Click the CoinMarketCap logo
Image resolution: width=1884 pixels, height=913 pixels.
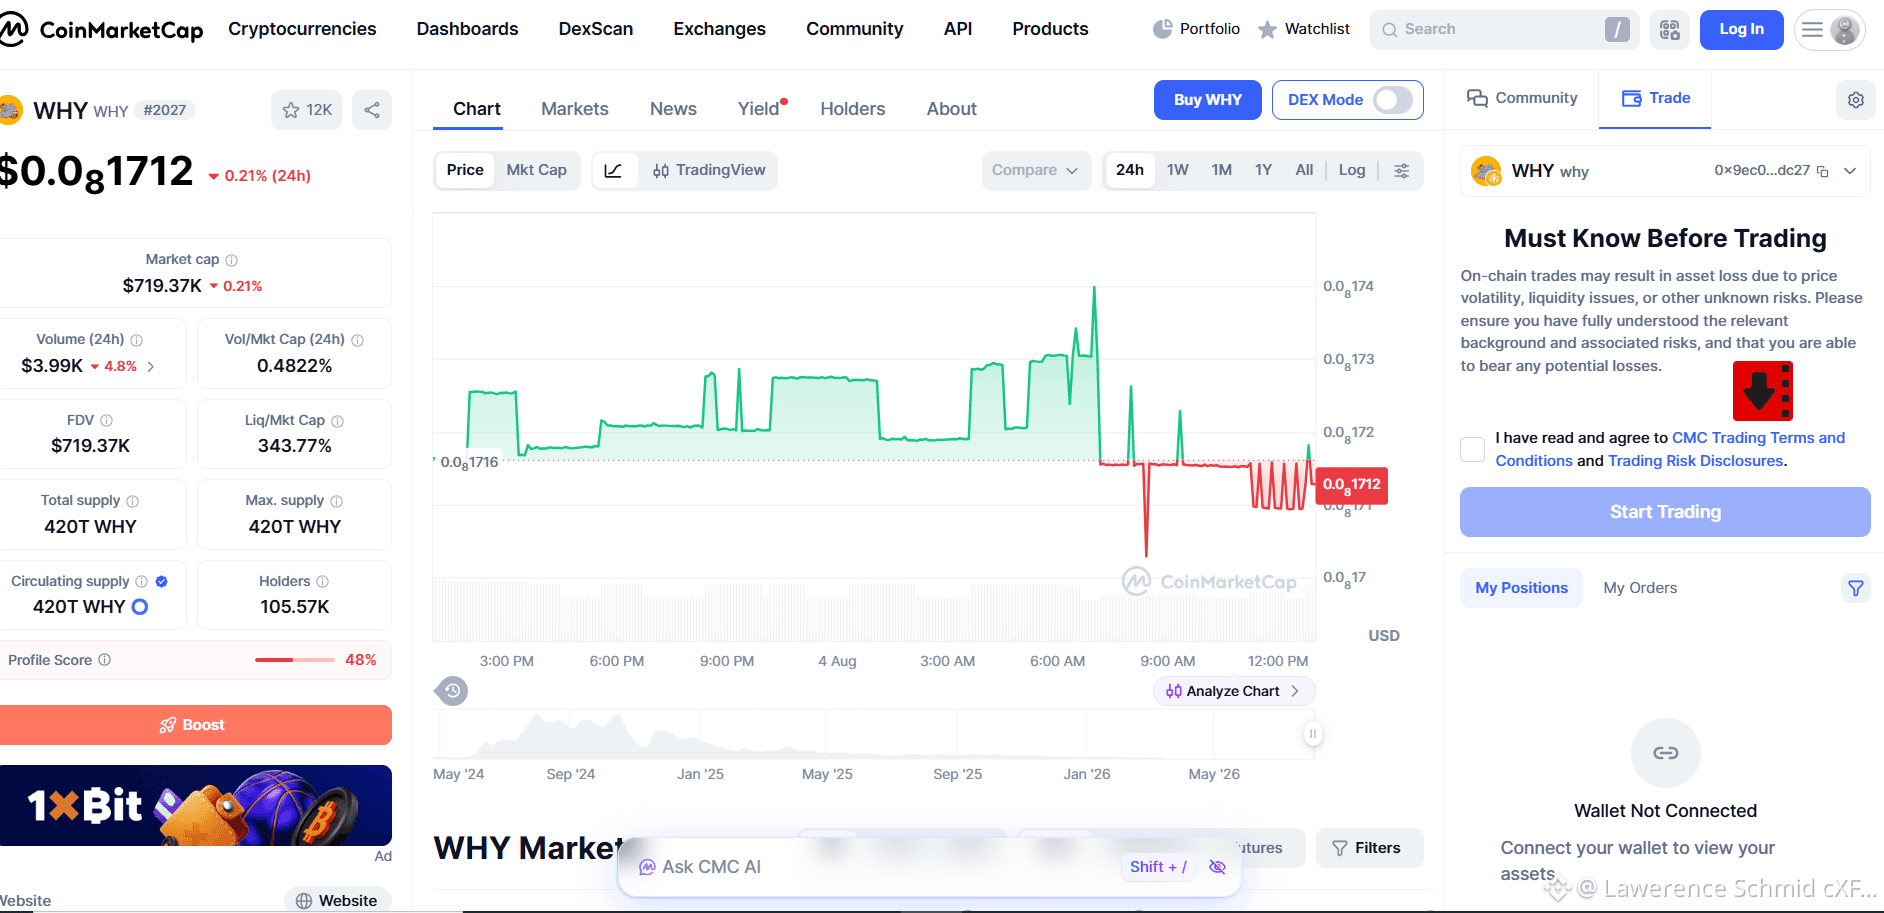tap(101, 30)
